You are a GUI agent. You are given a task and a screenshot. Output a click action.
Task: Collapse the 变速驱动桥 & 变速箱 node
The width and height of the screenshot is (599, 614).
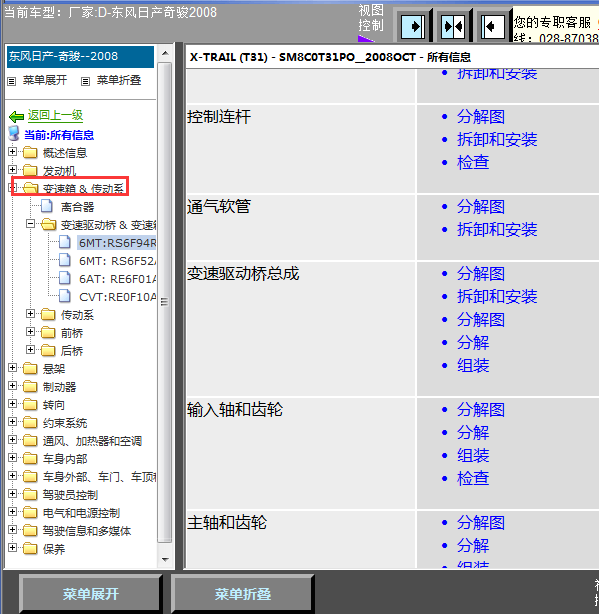pyautogui.click(x=30, y=224)
